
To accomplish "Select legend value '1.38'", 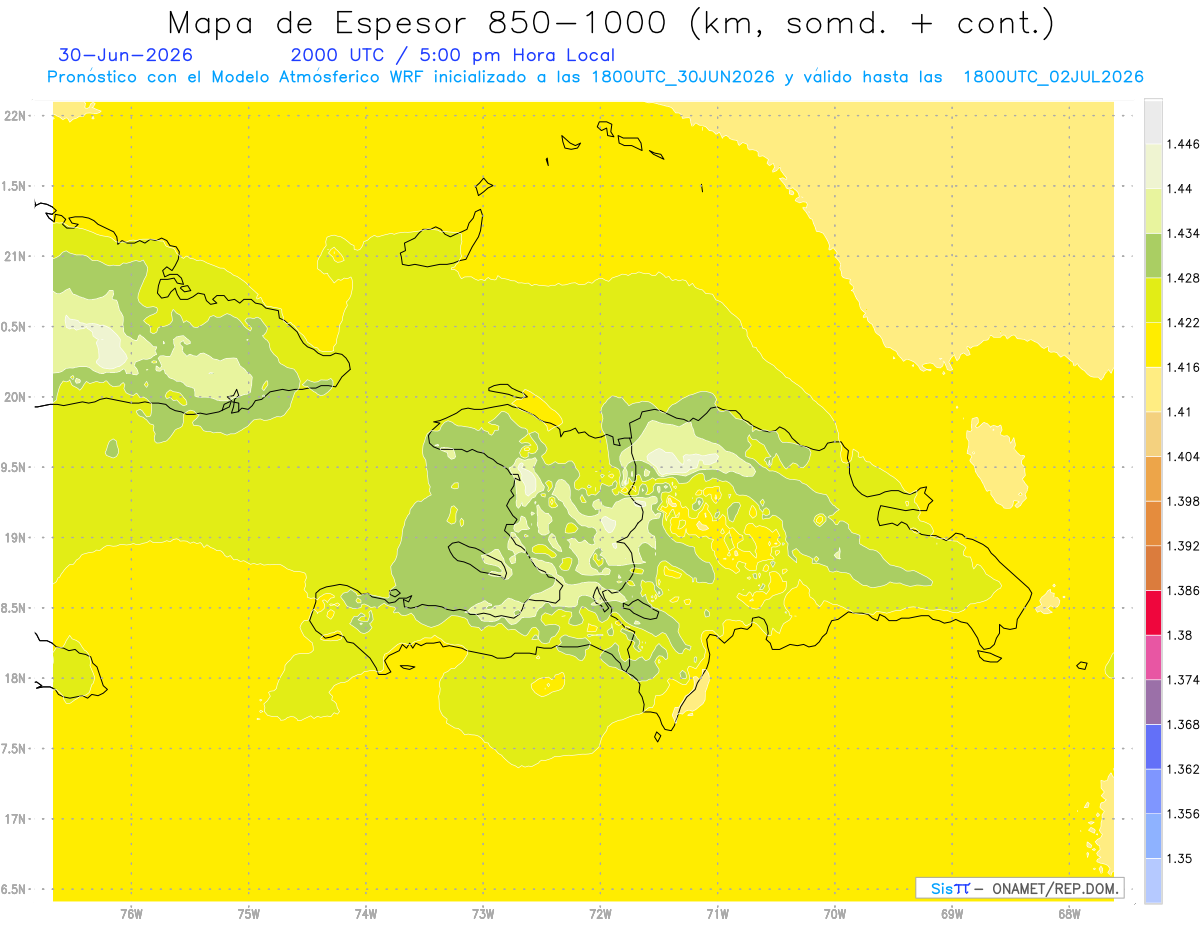I will 1180,635.
